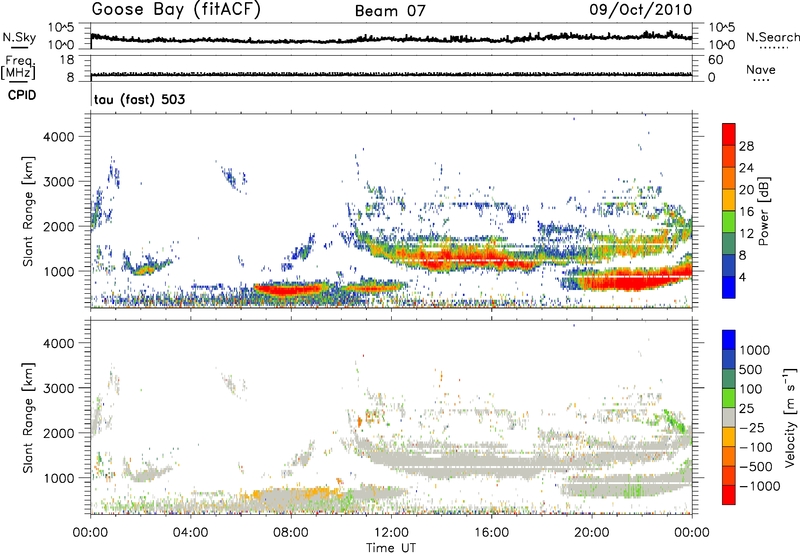The width and height of the screenshot is (800, 554).
Task: Select the "4" label on the power color bar
Action: point(743,278)
